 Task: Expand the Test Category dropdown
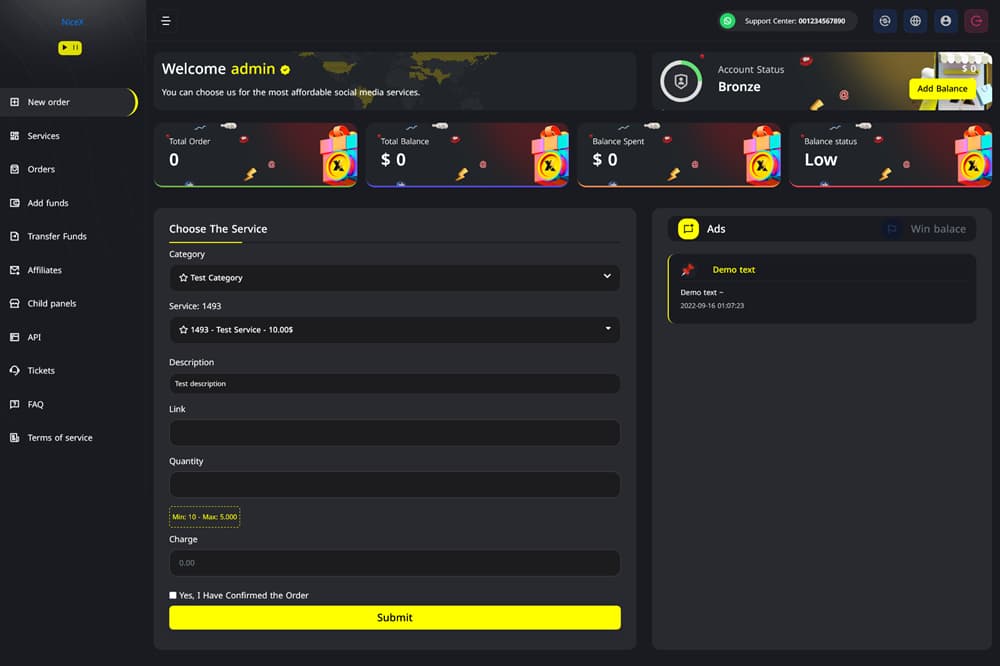click(x=395, y=278)
